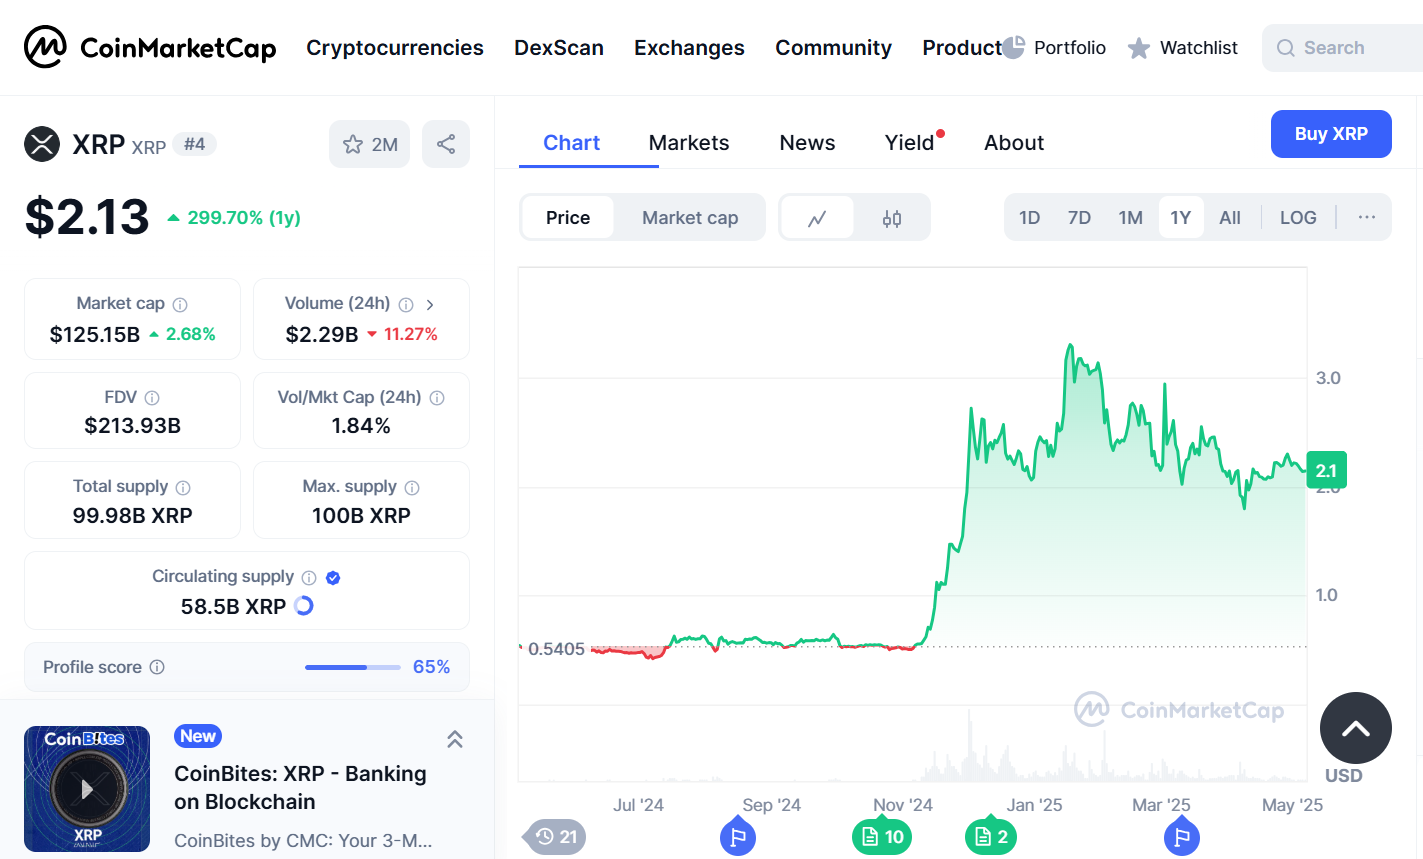Select the 7D time range
The image size is (1423, 859).
click(1079, 218)
